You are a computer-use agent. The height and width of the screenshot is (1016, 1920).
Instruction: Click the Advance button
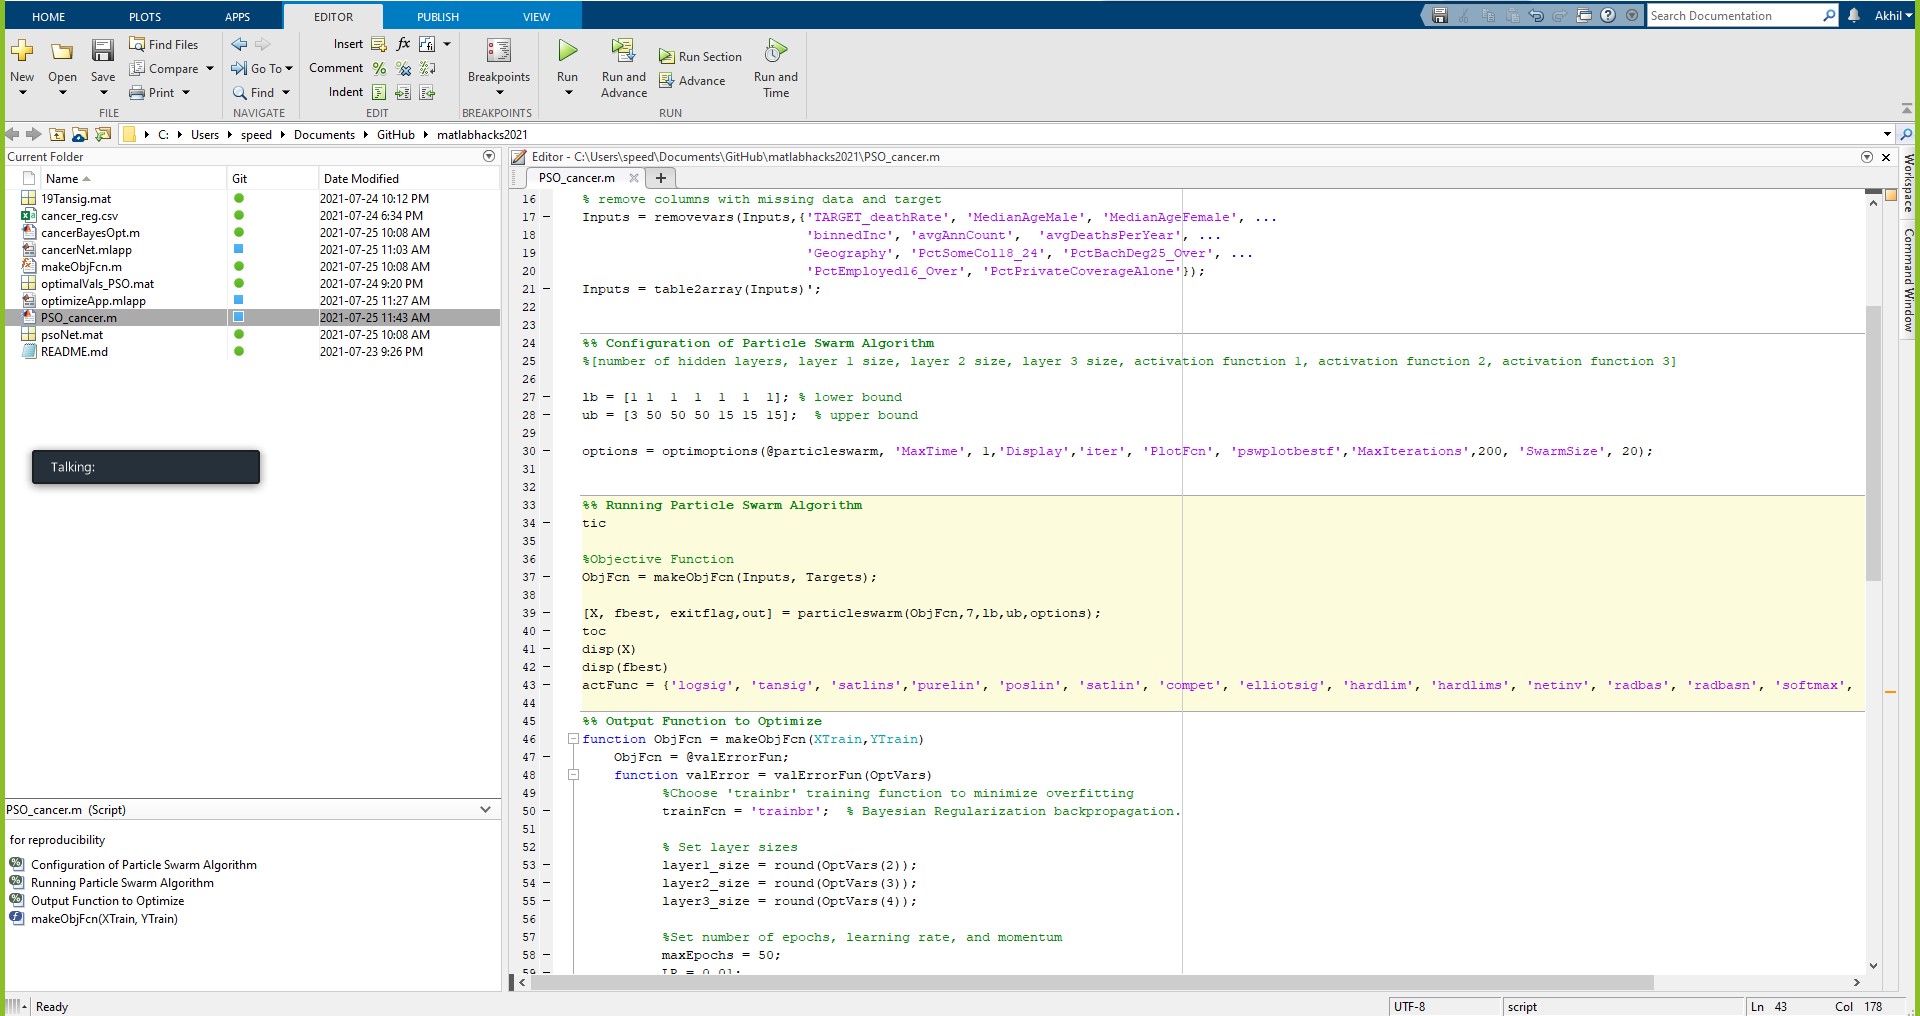701,81
